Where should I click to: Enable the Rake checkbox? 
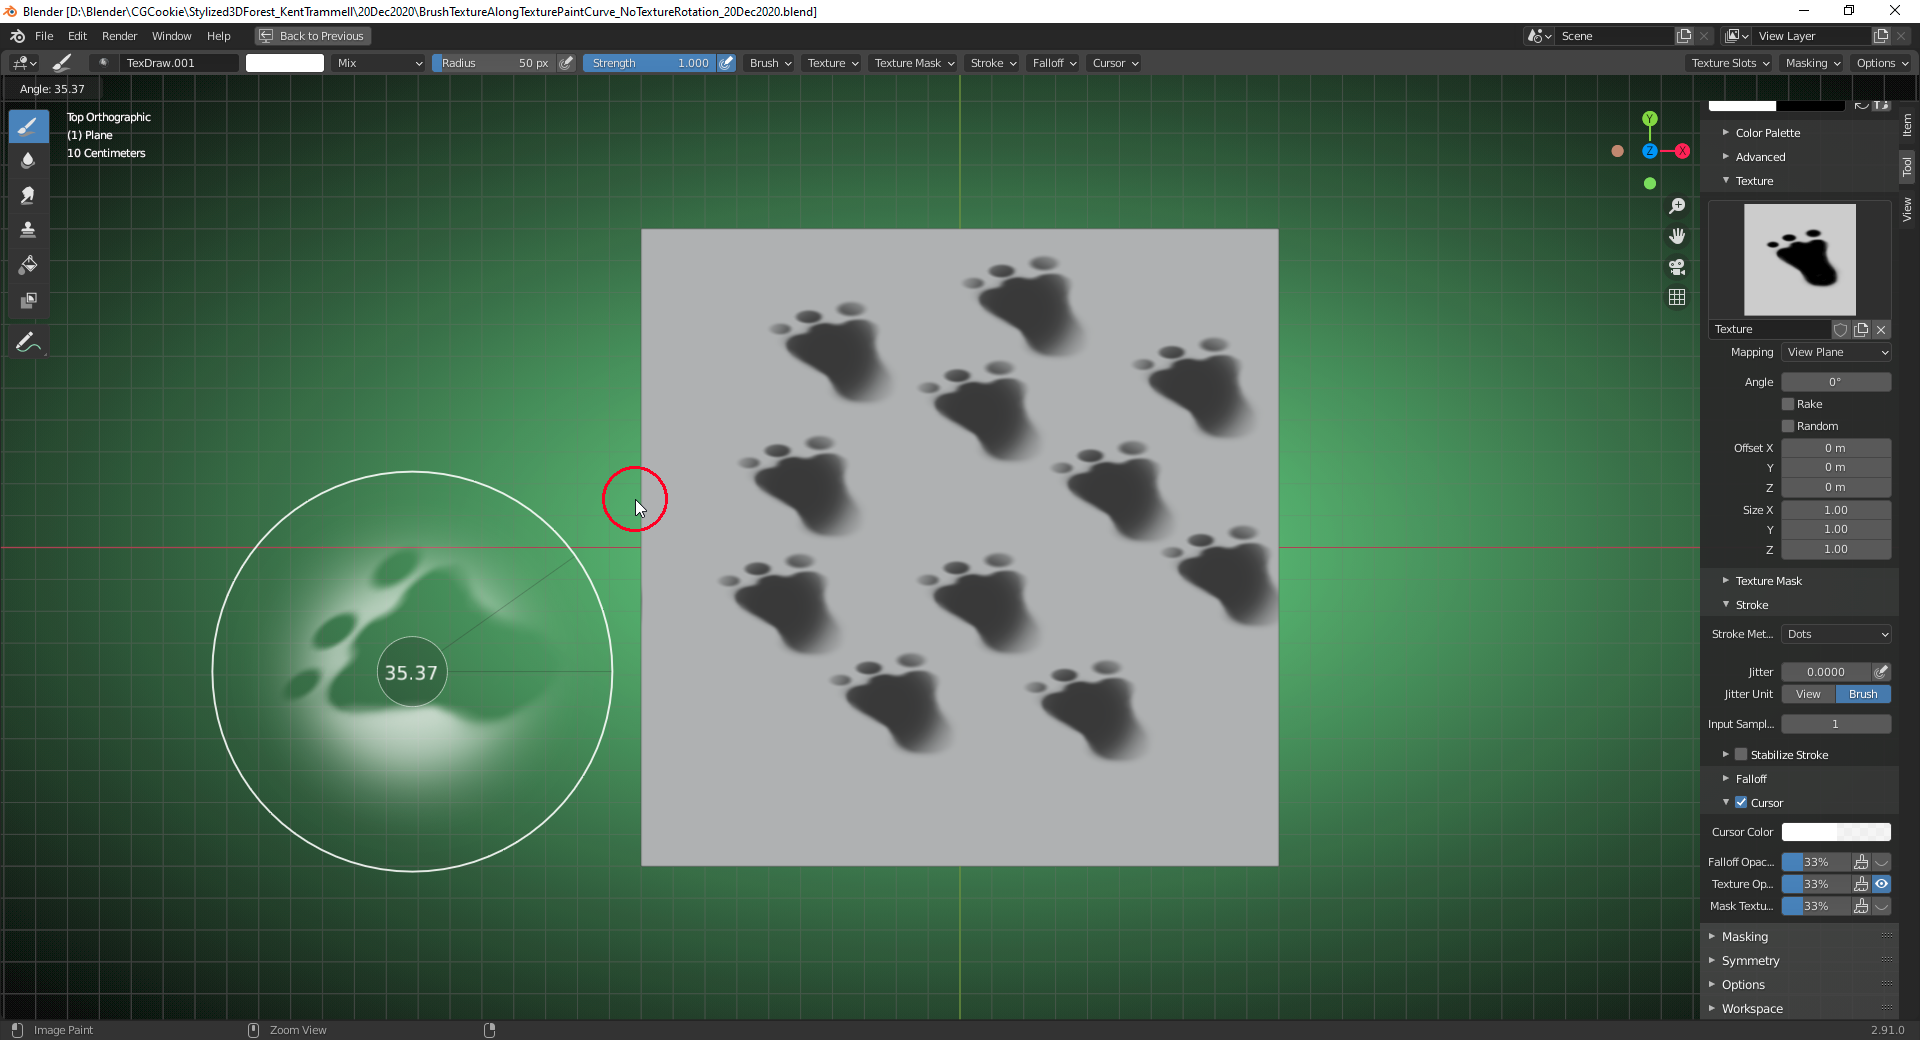1788,404
